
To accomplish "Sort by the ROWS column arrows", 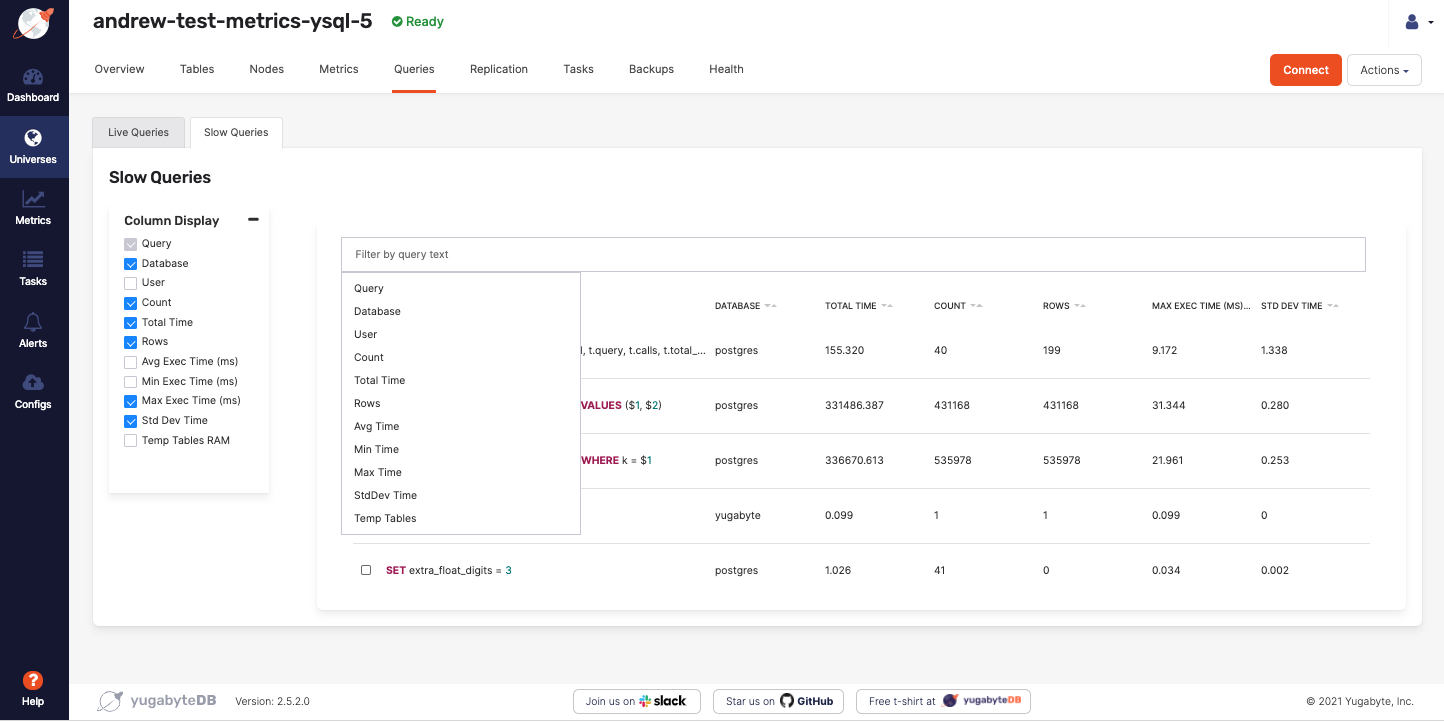I will pos(1080,306).
